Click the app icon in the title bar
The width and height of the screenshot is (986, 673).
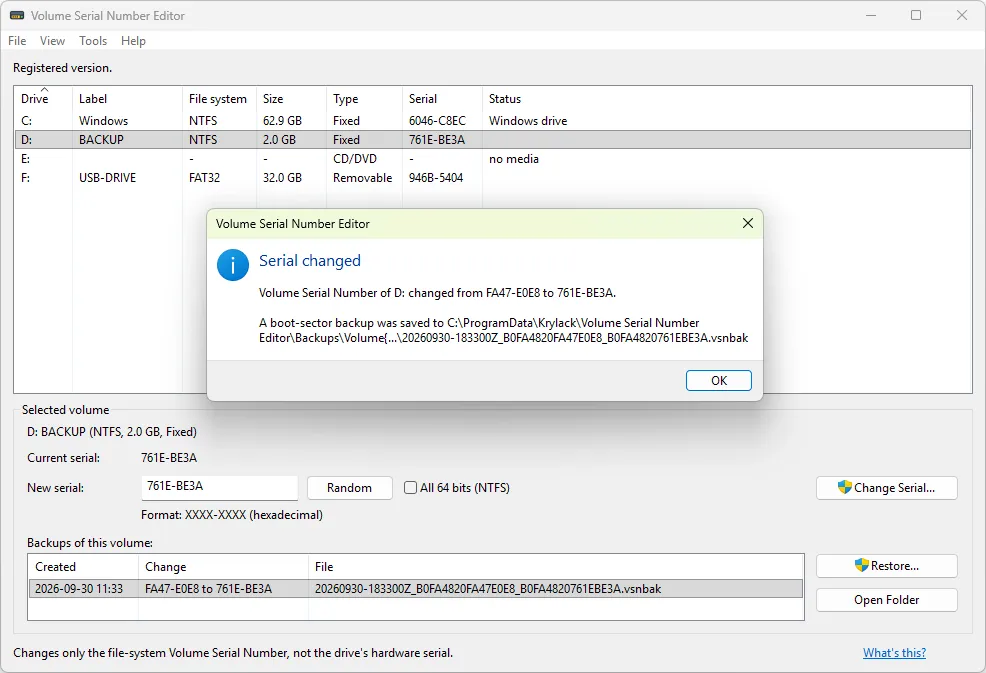coord(17,16)
